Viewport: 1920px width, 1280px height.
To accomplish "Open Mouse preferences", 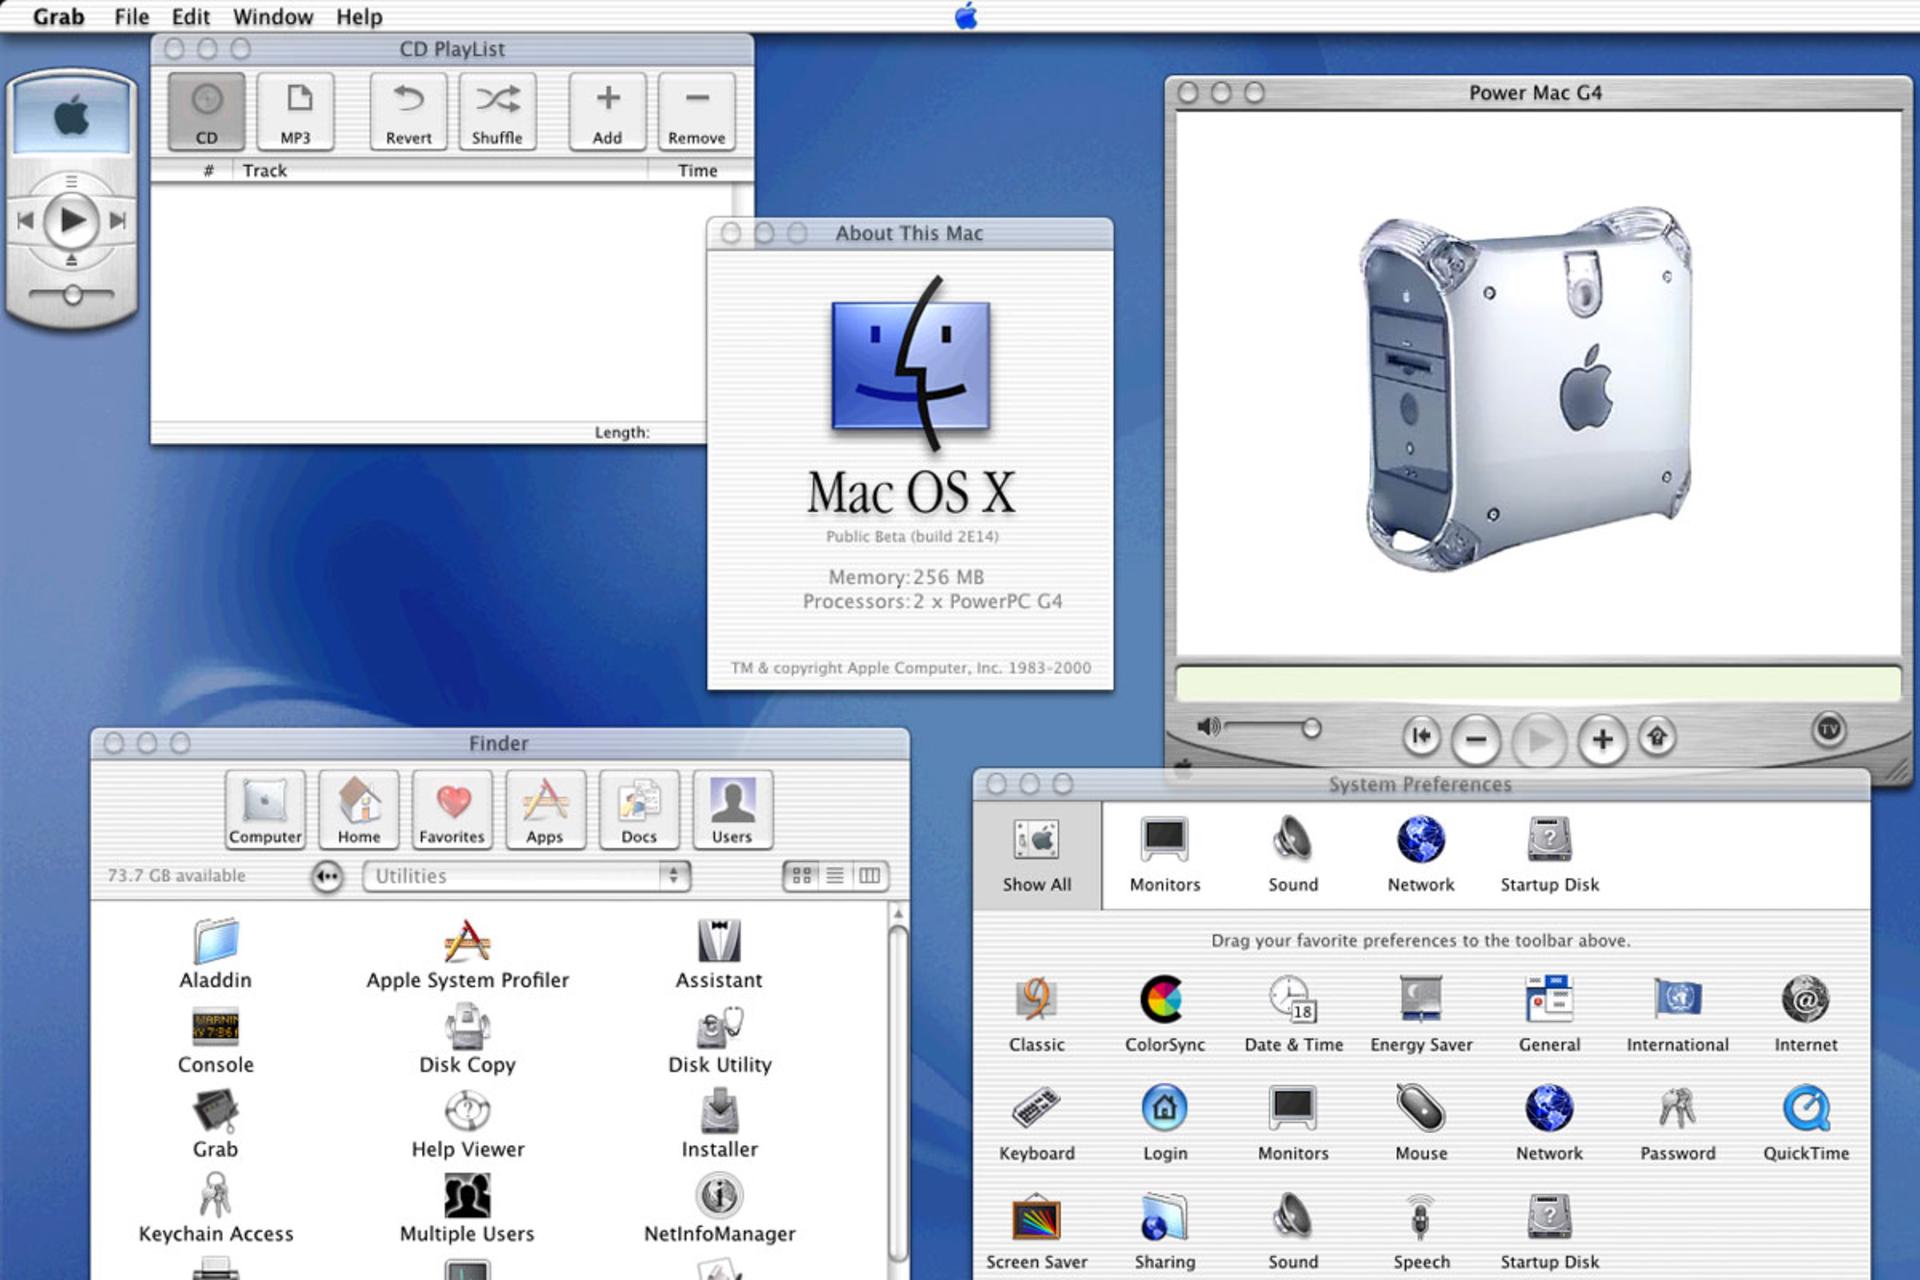I will pos(1421,1123).
